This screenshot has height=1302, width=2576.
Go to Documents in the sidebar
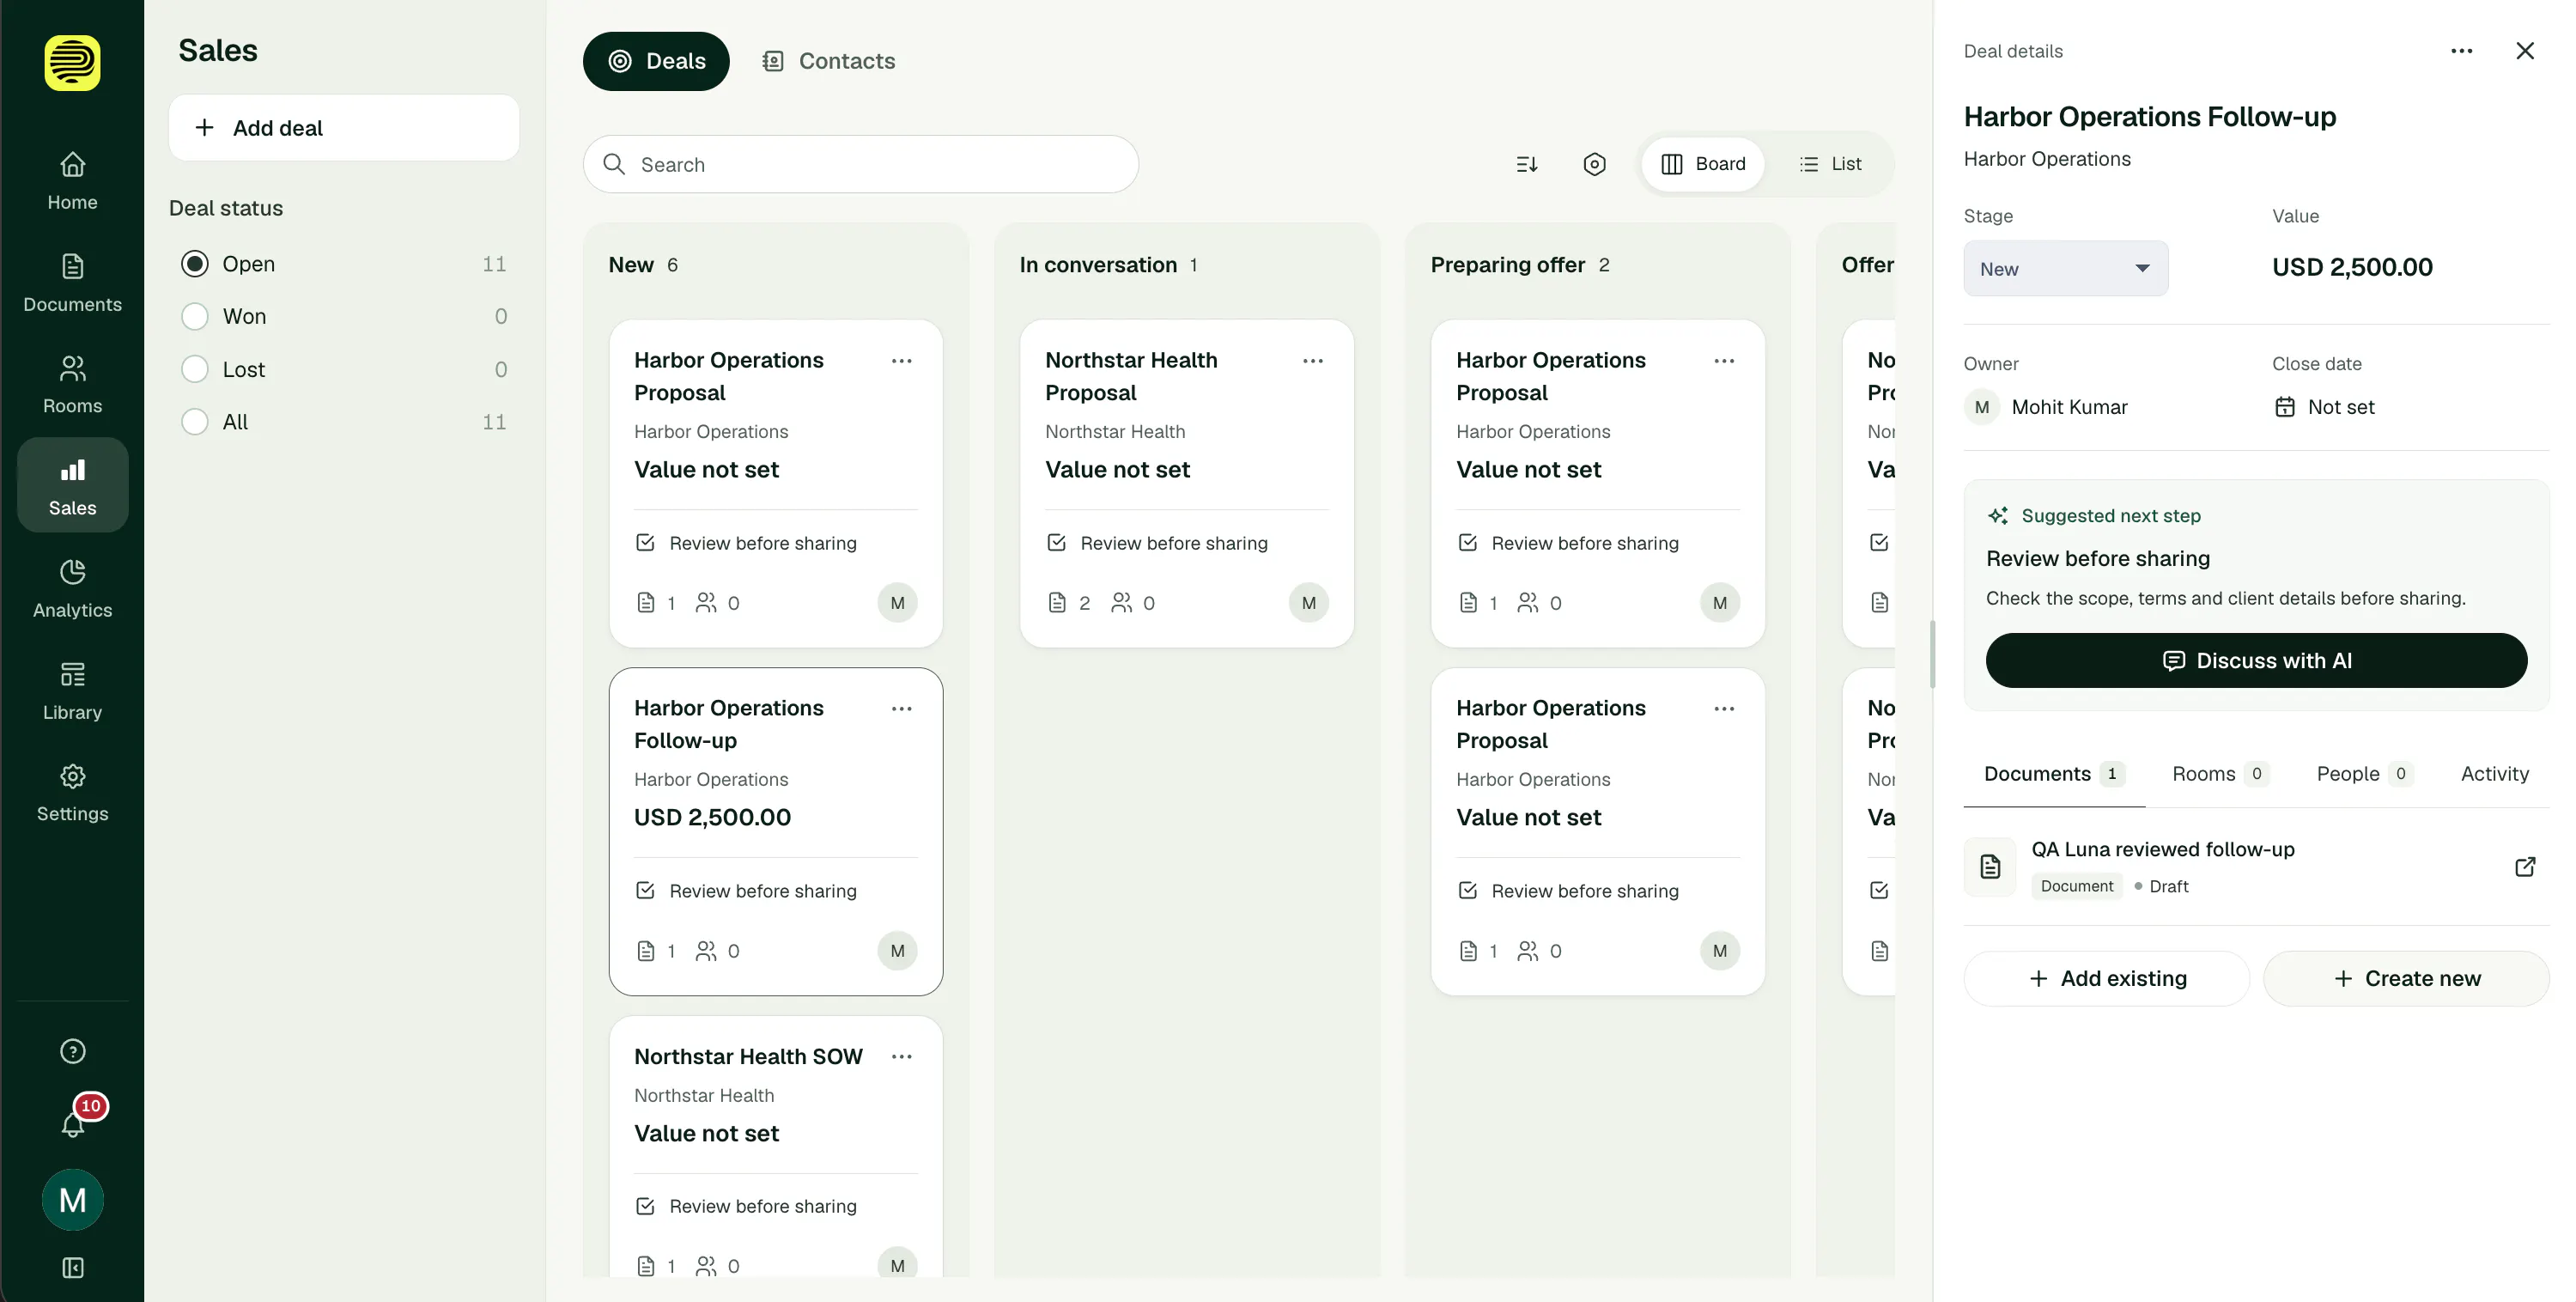(72, 283)
